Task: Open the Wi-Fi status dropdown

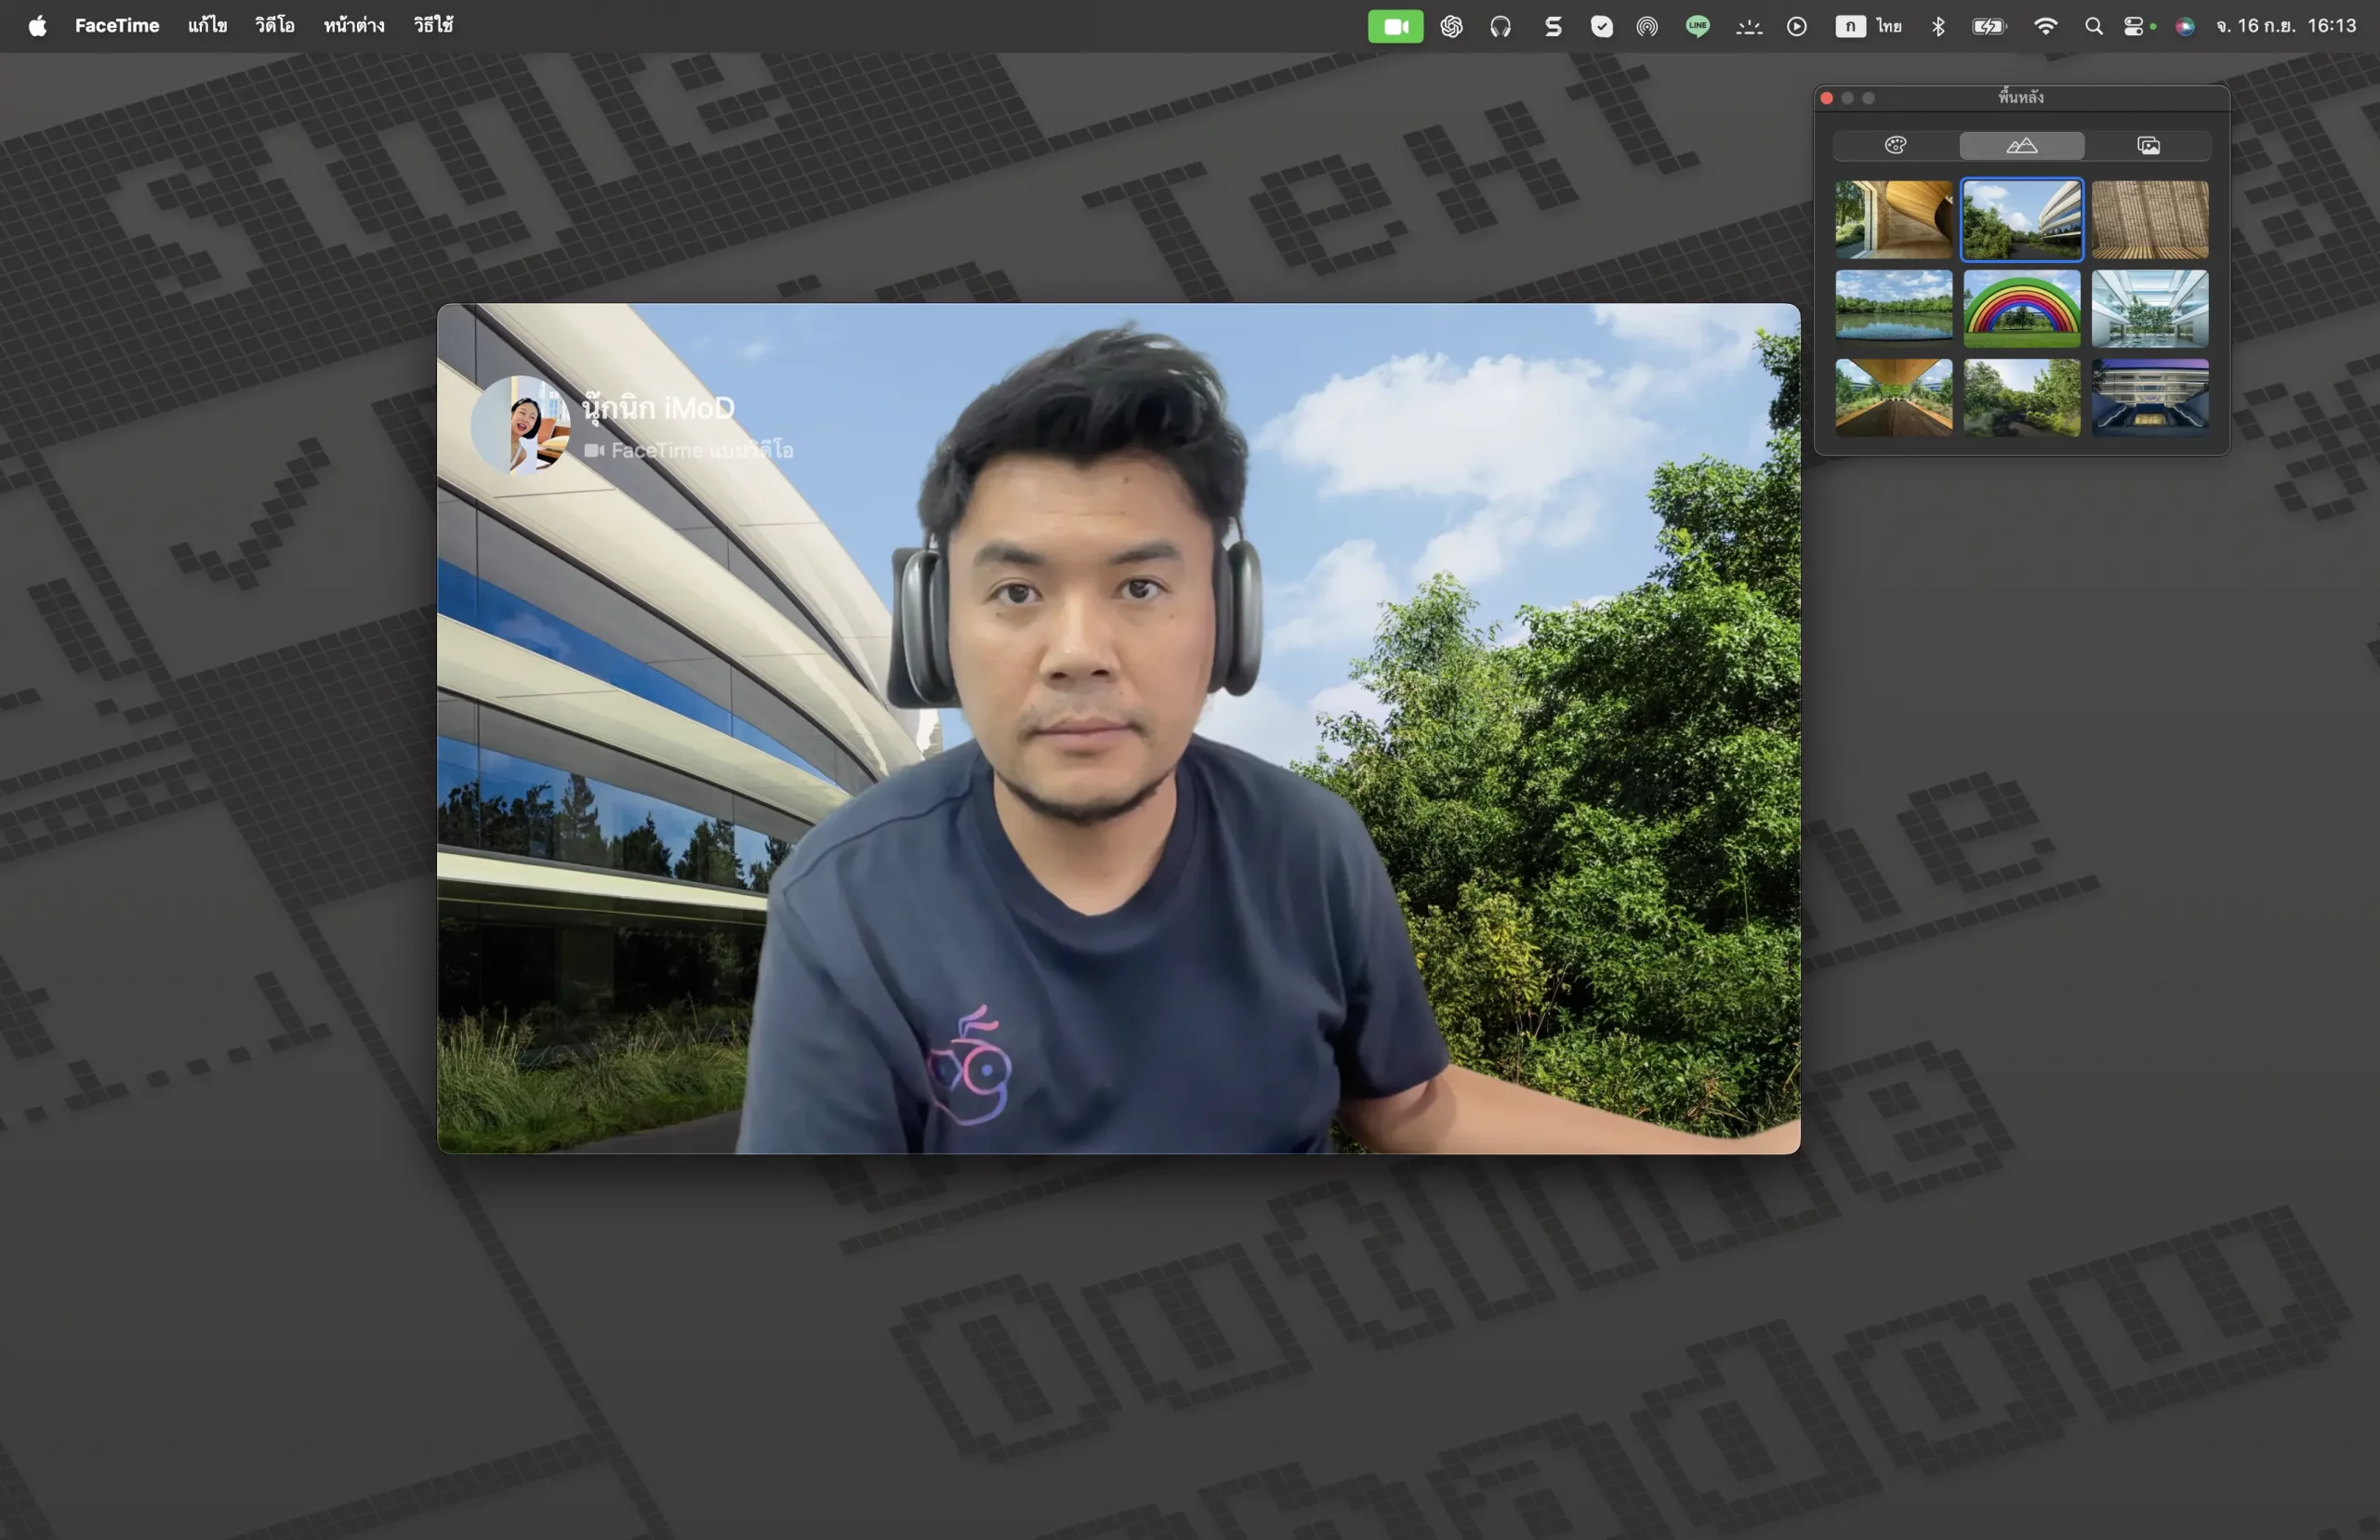Action: [2045, 26]
